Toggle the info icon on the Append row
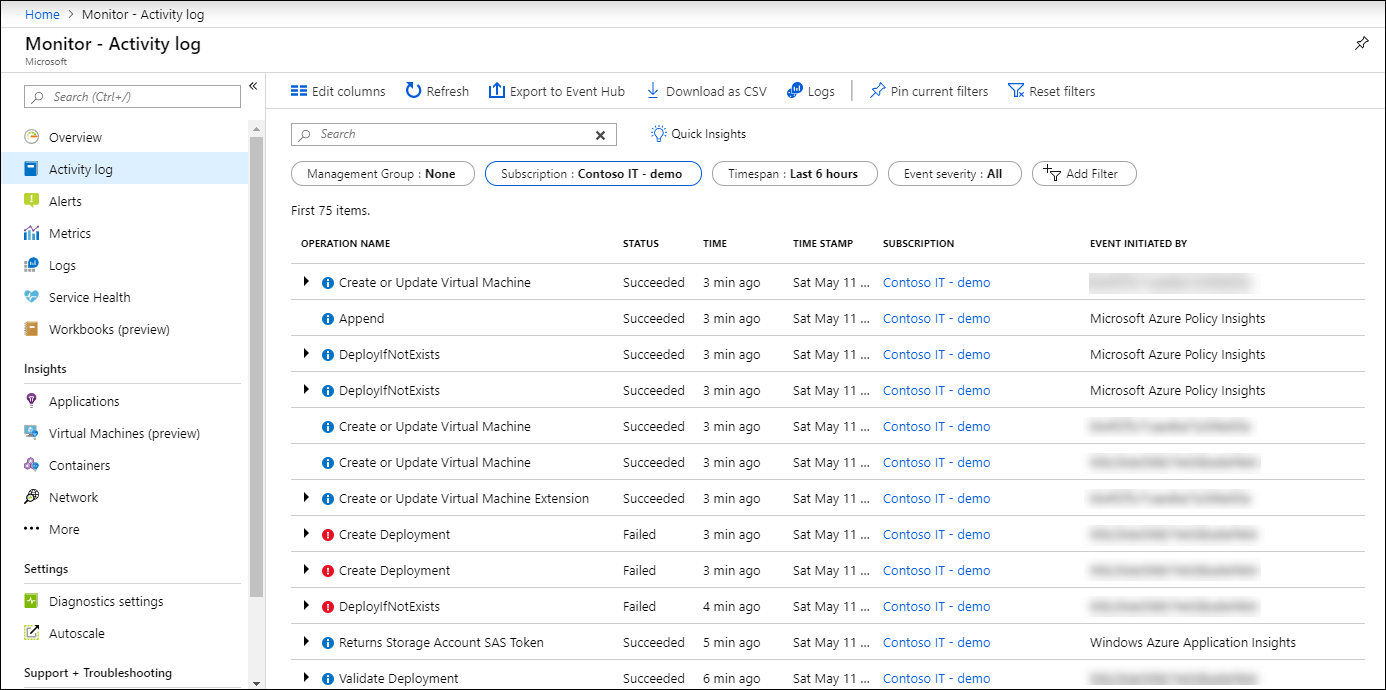This screenshot has width=1386, height=690. point(330,318)
